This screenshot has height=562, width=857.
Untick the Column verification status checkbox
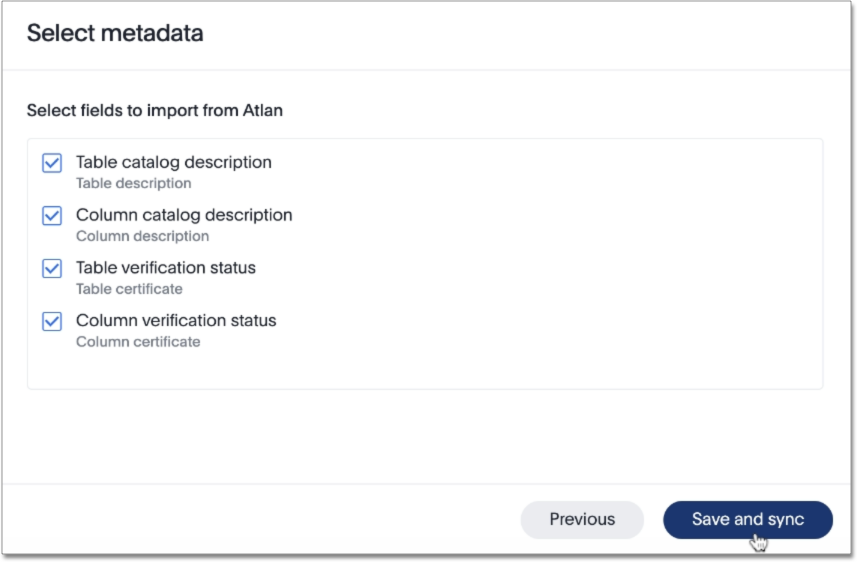pos(52,322)
